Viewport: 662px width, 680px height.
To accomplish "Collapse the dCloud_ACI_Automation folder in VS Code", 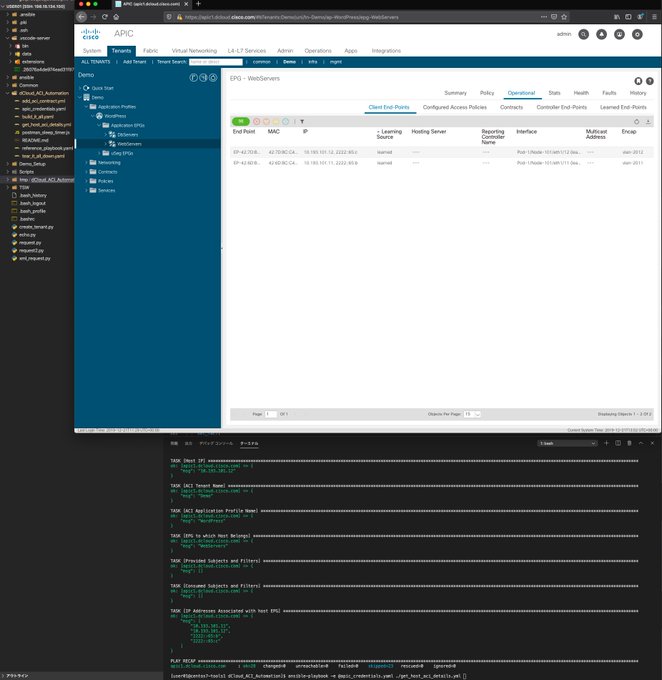I will tap(7, 93).
